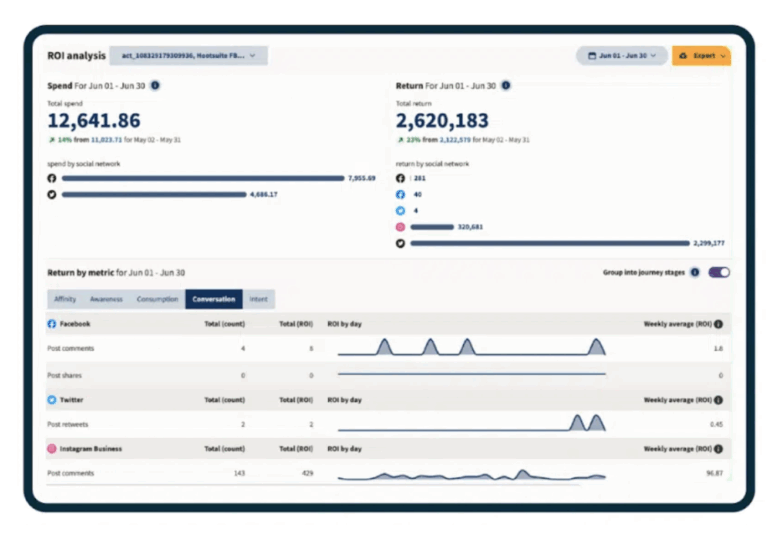The height and width of the screenshot is (544, 768).
Task: Click the pink Instagram icon beside 320,681 return
Action: click(401, 227)
